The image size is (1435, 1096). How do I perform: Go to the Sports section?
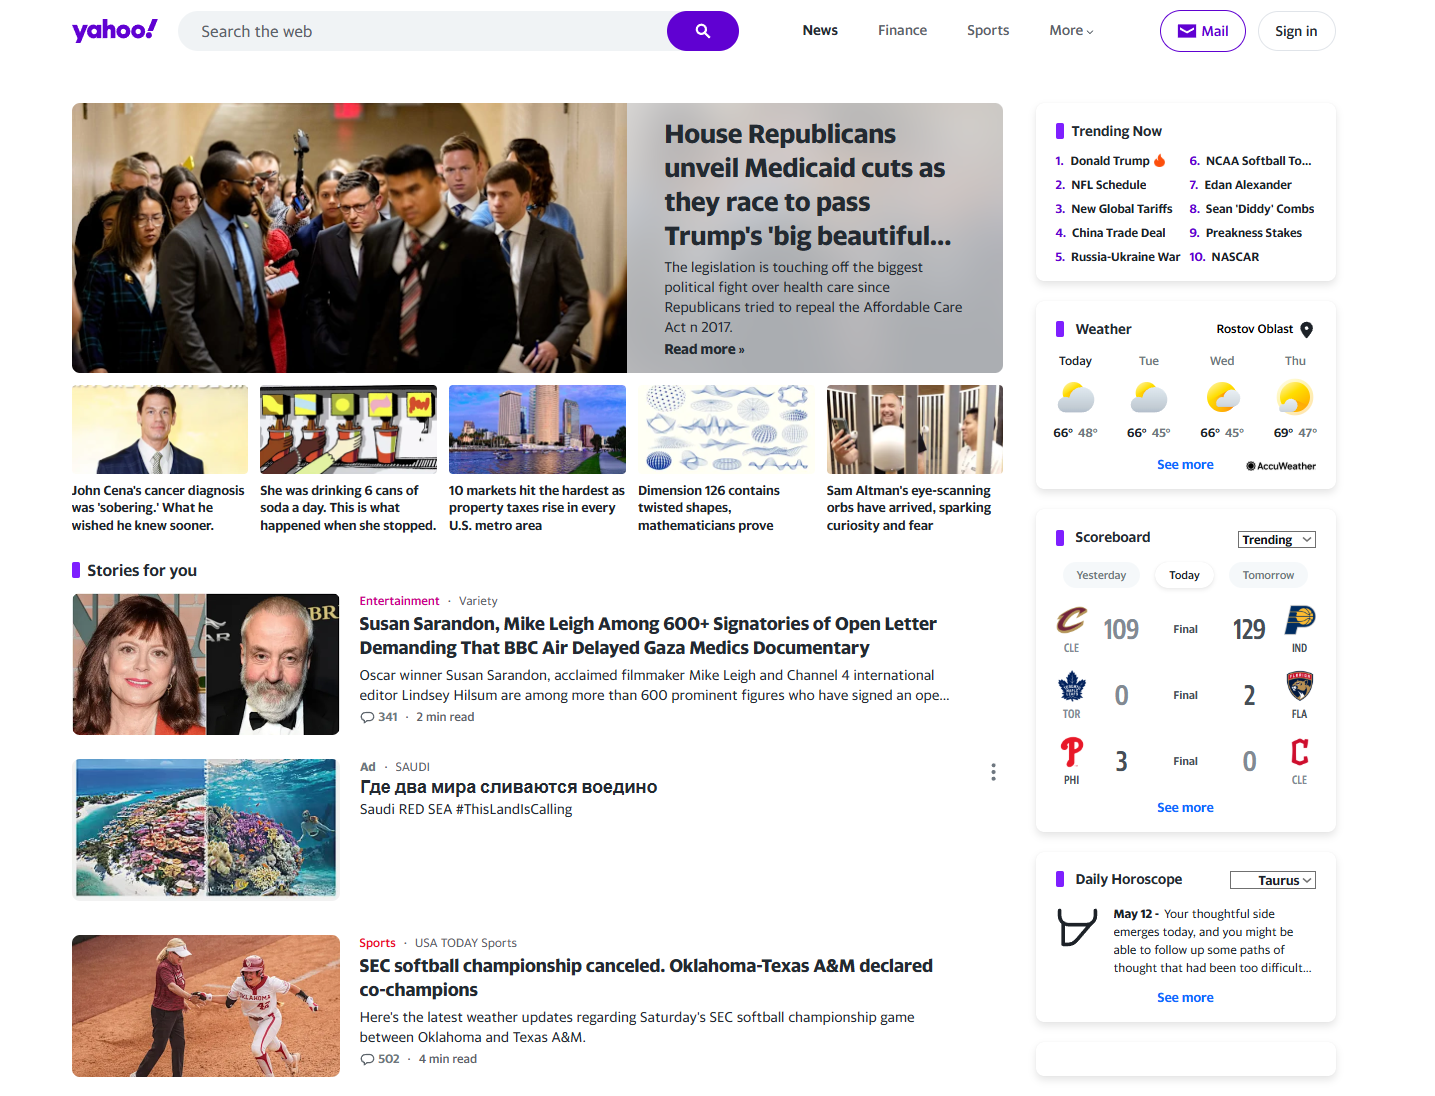click(x=988, y=30)
